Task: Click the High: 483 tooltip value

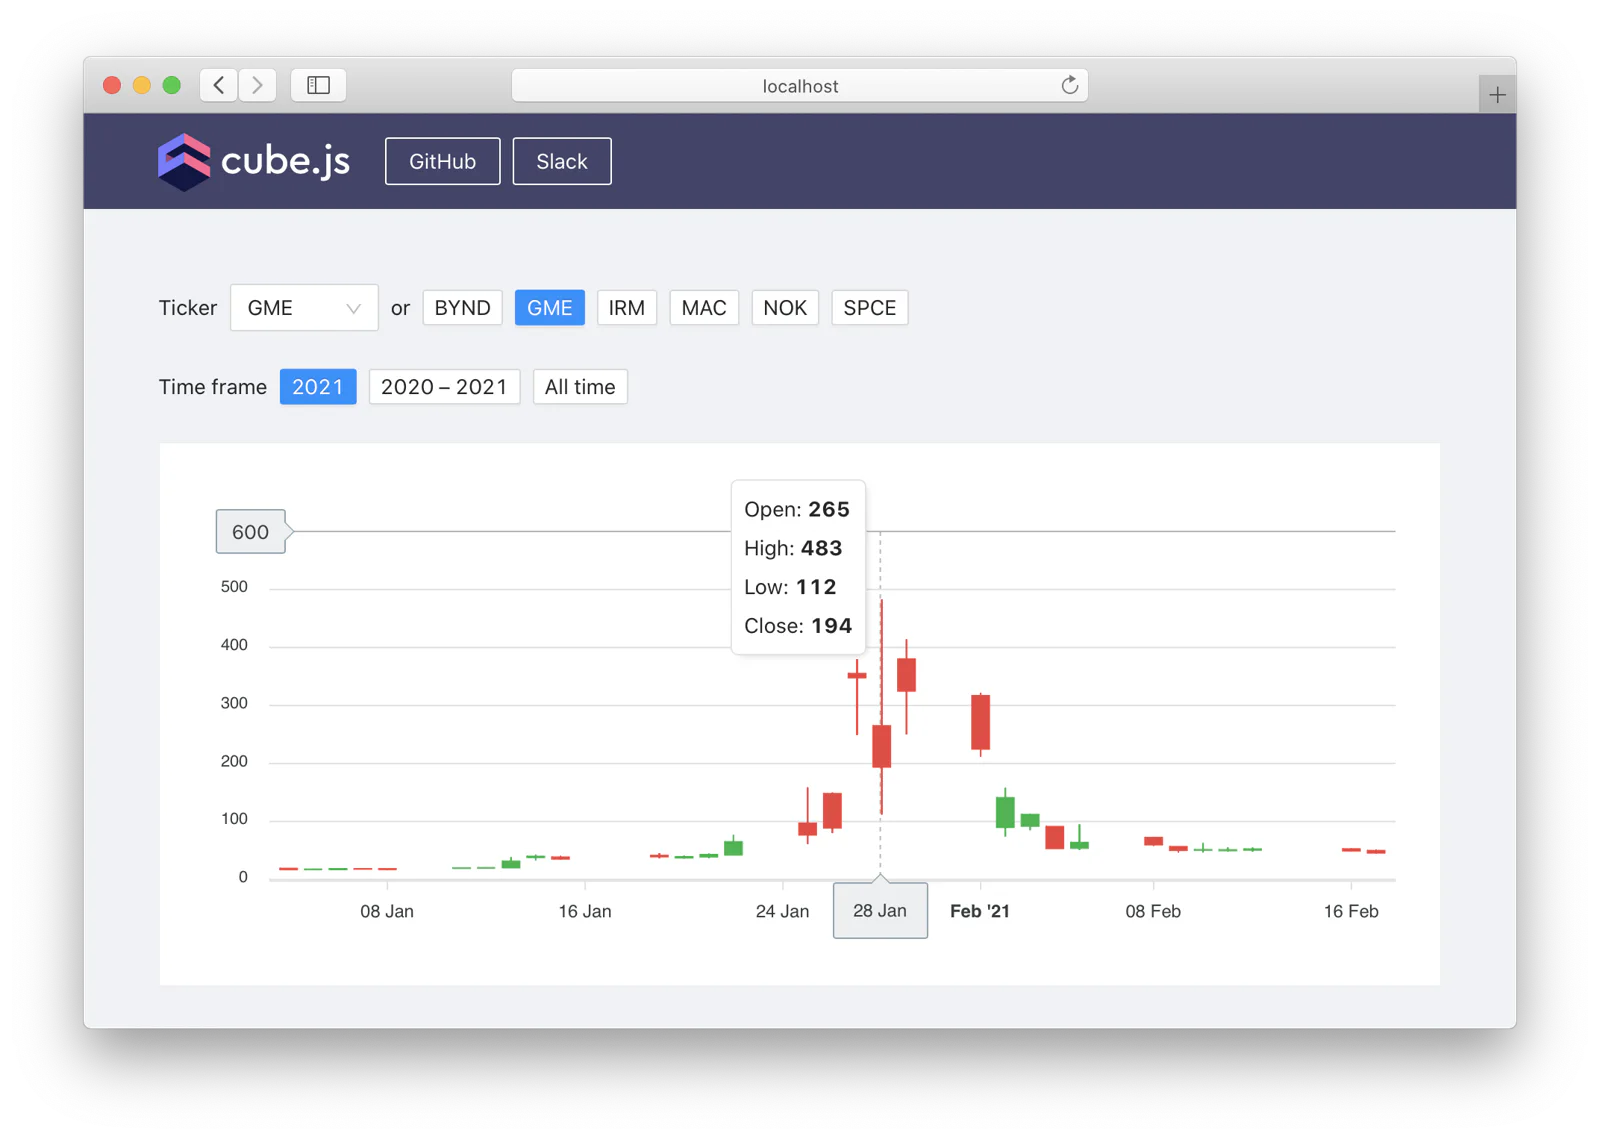Action: [x=793, y=548]
